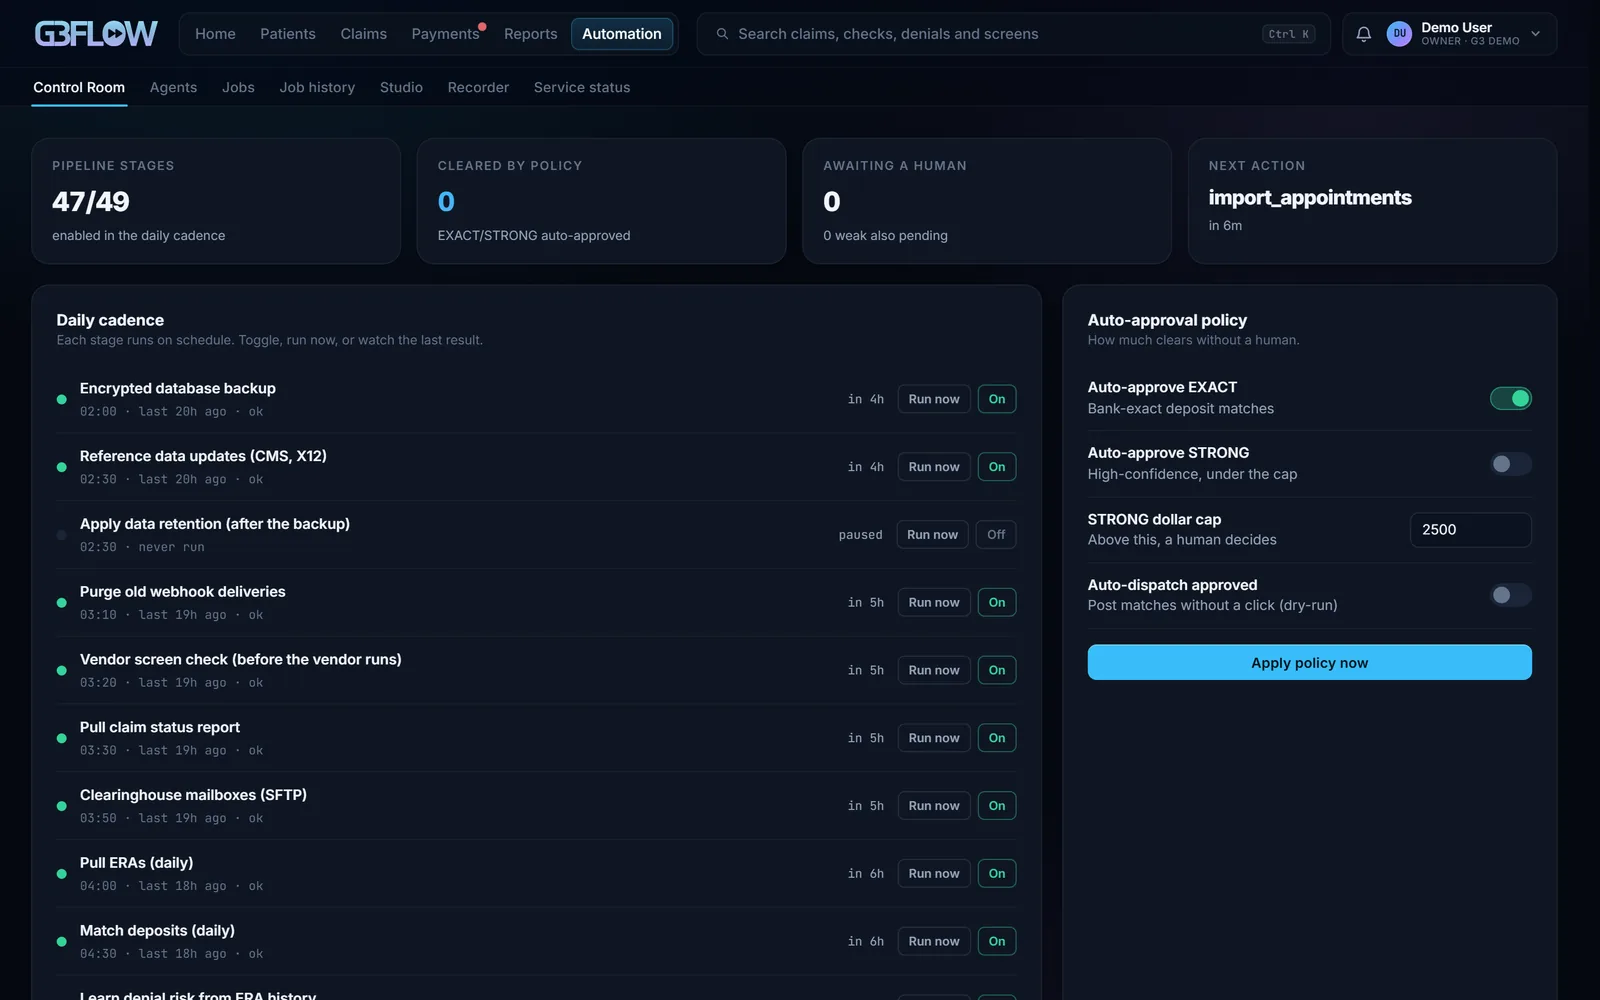
Task: Run Pull claim status report now
Action: tap(934, 738)
